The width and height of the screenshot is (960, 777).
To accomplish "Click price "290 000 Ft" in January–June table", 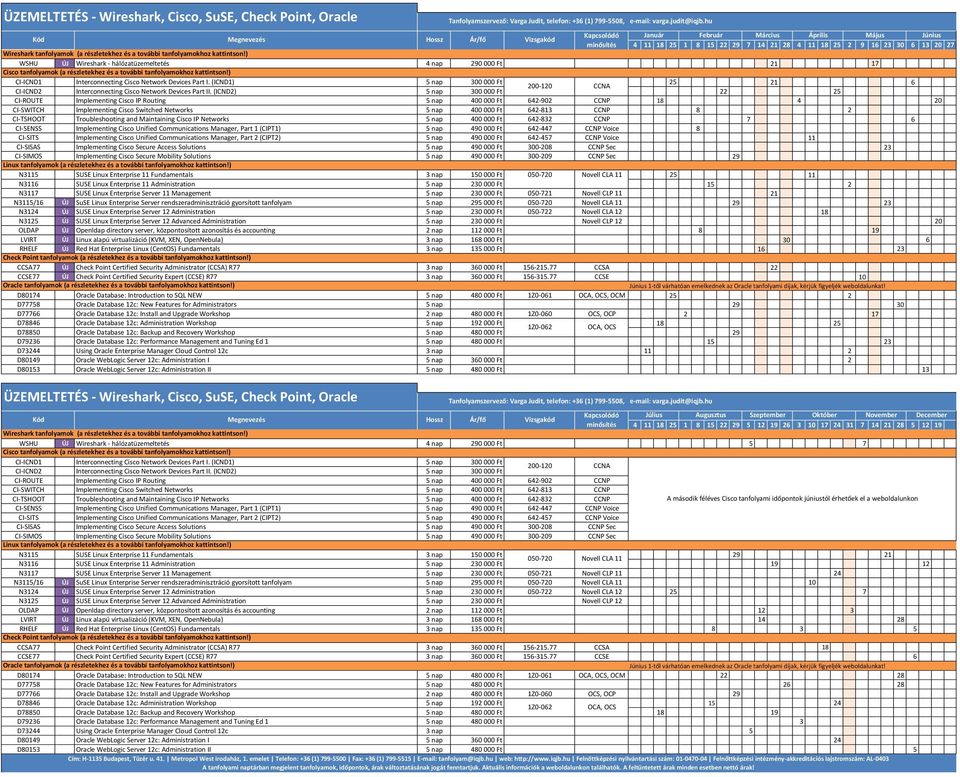I will [486, 63].
